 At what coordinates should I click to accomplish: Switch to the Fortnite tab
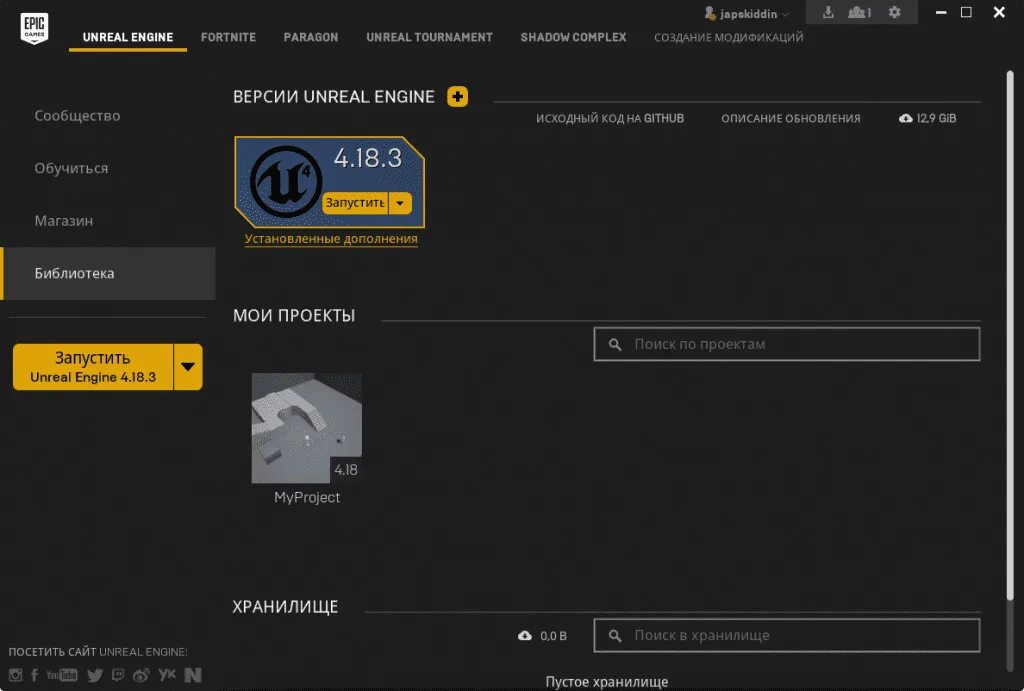click(x=229, y=37)
